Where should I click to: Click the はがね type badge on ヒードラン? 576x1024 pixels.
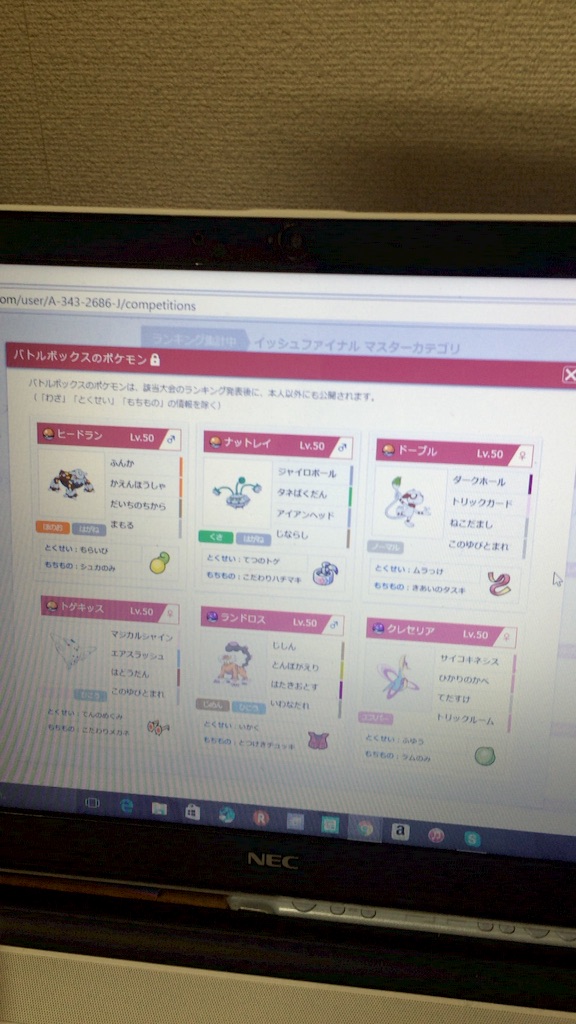click(x=89, y=528)
